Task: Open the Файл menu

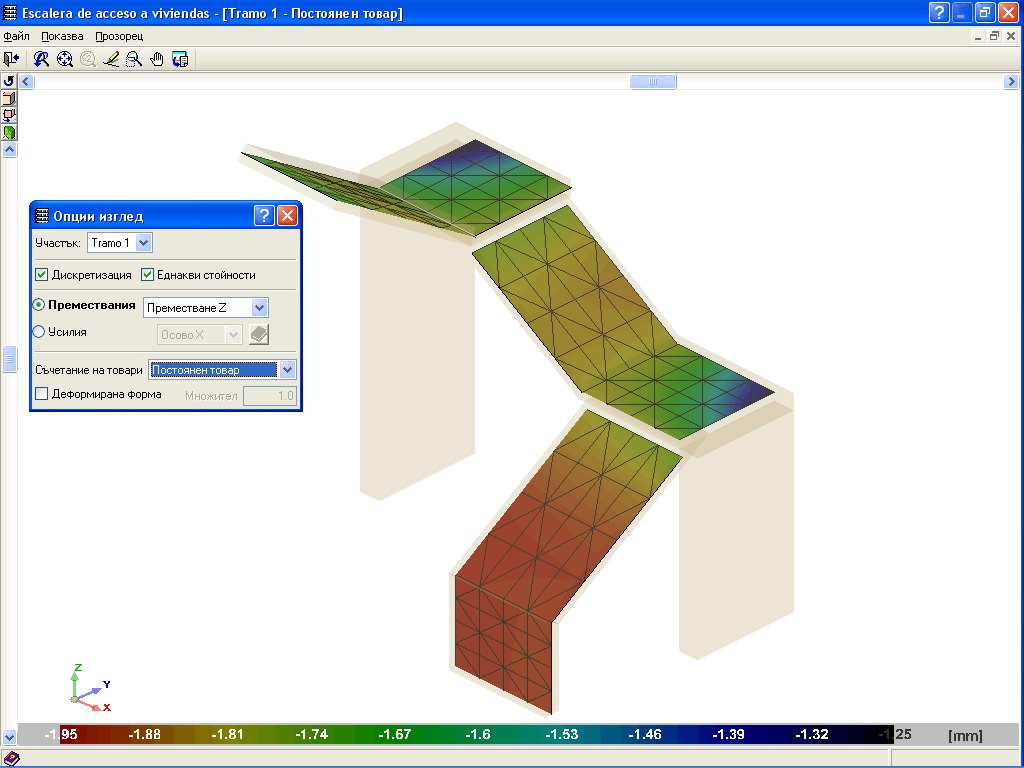Action: click(16, 36)
